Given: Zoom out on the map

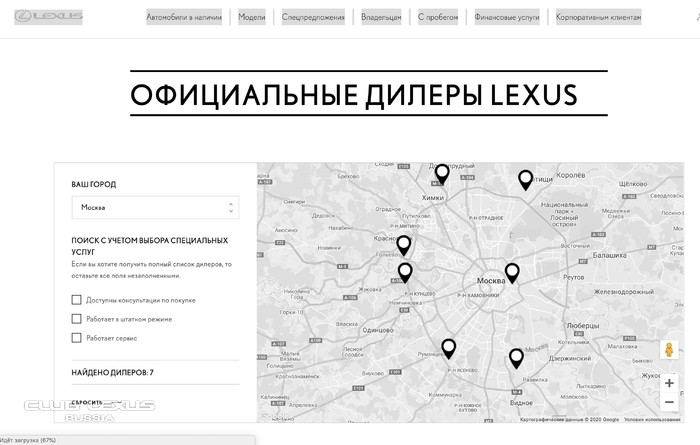Looking at the screenshot, I should click(x=669, y=402).
